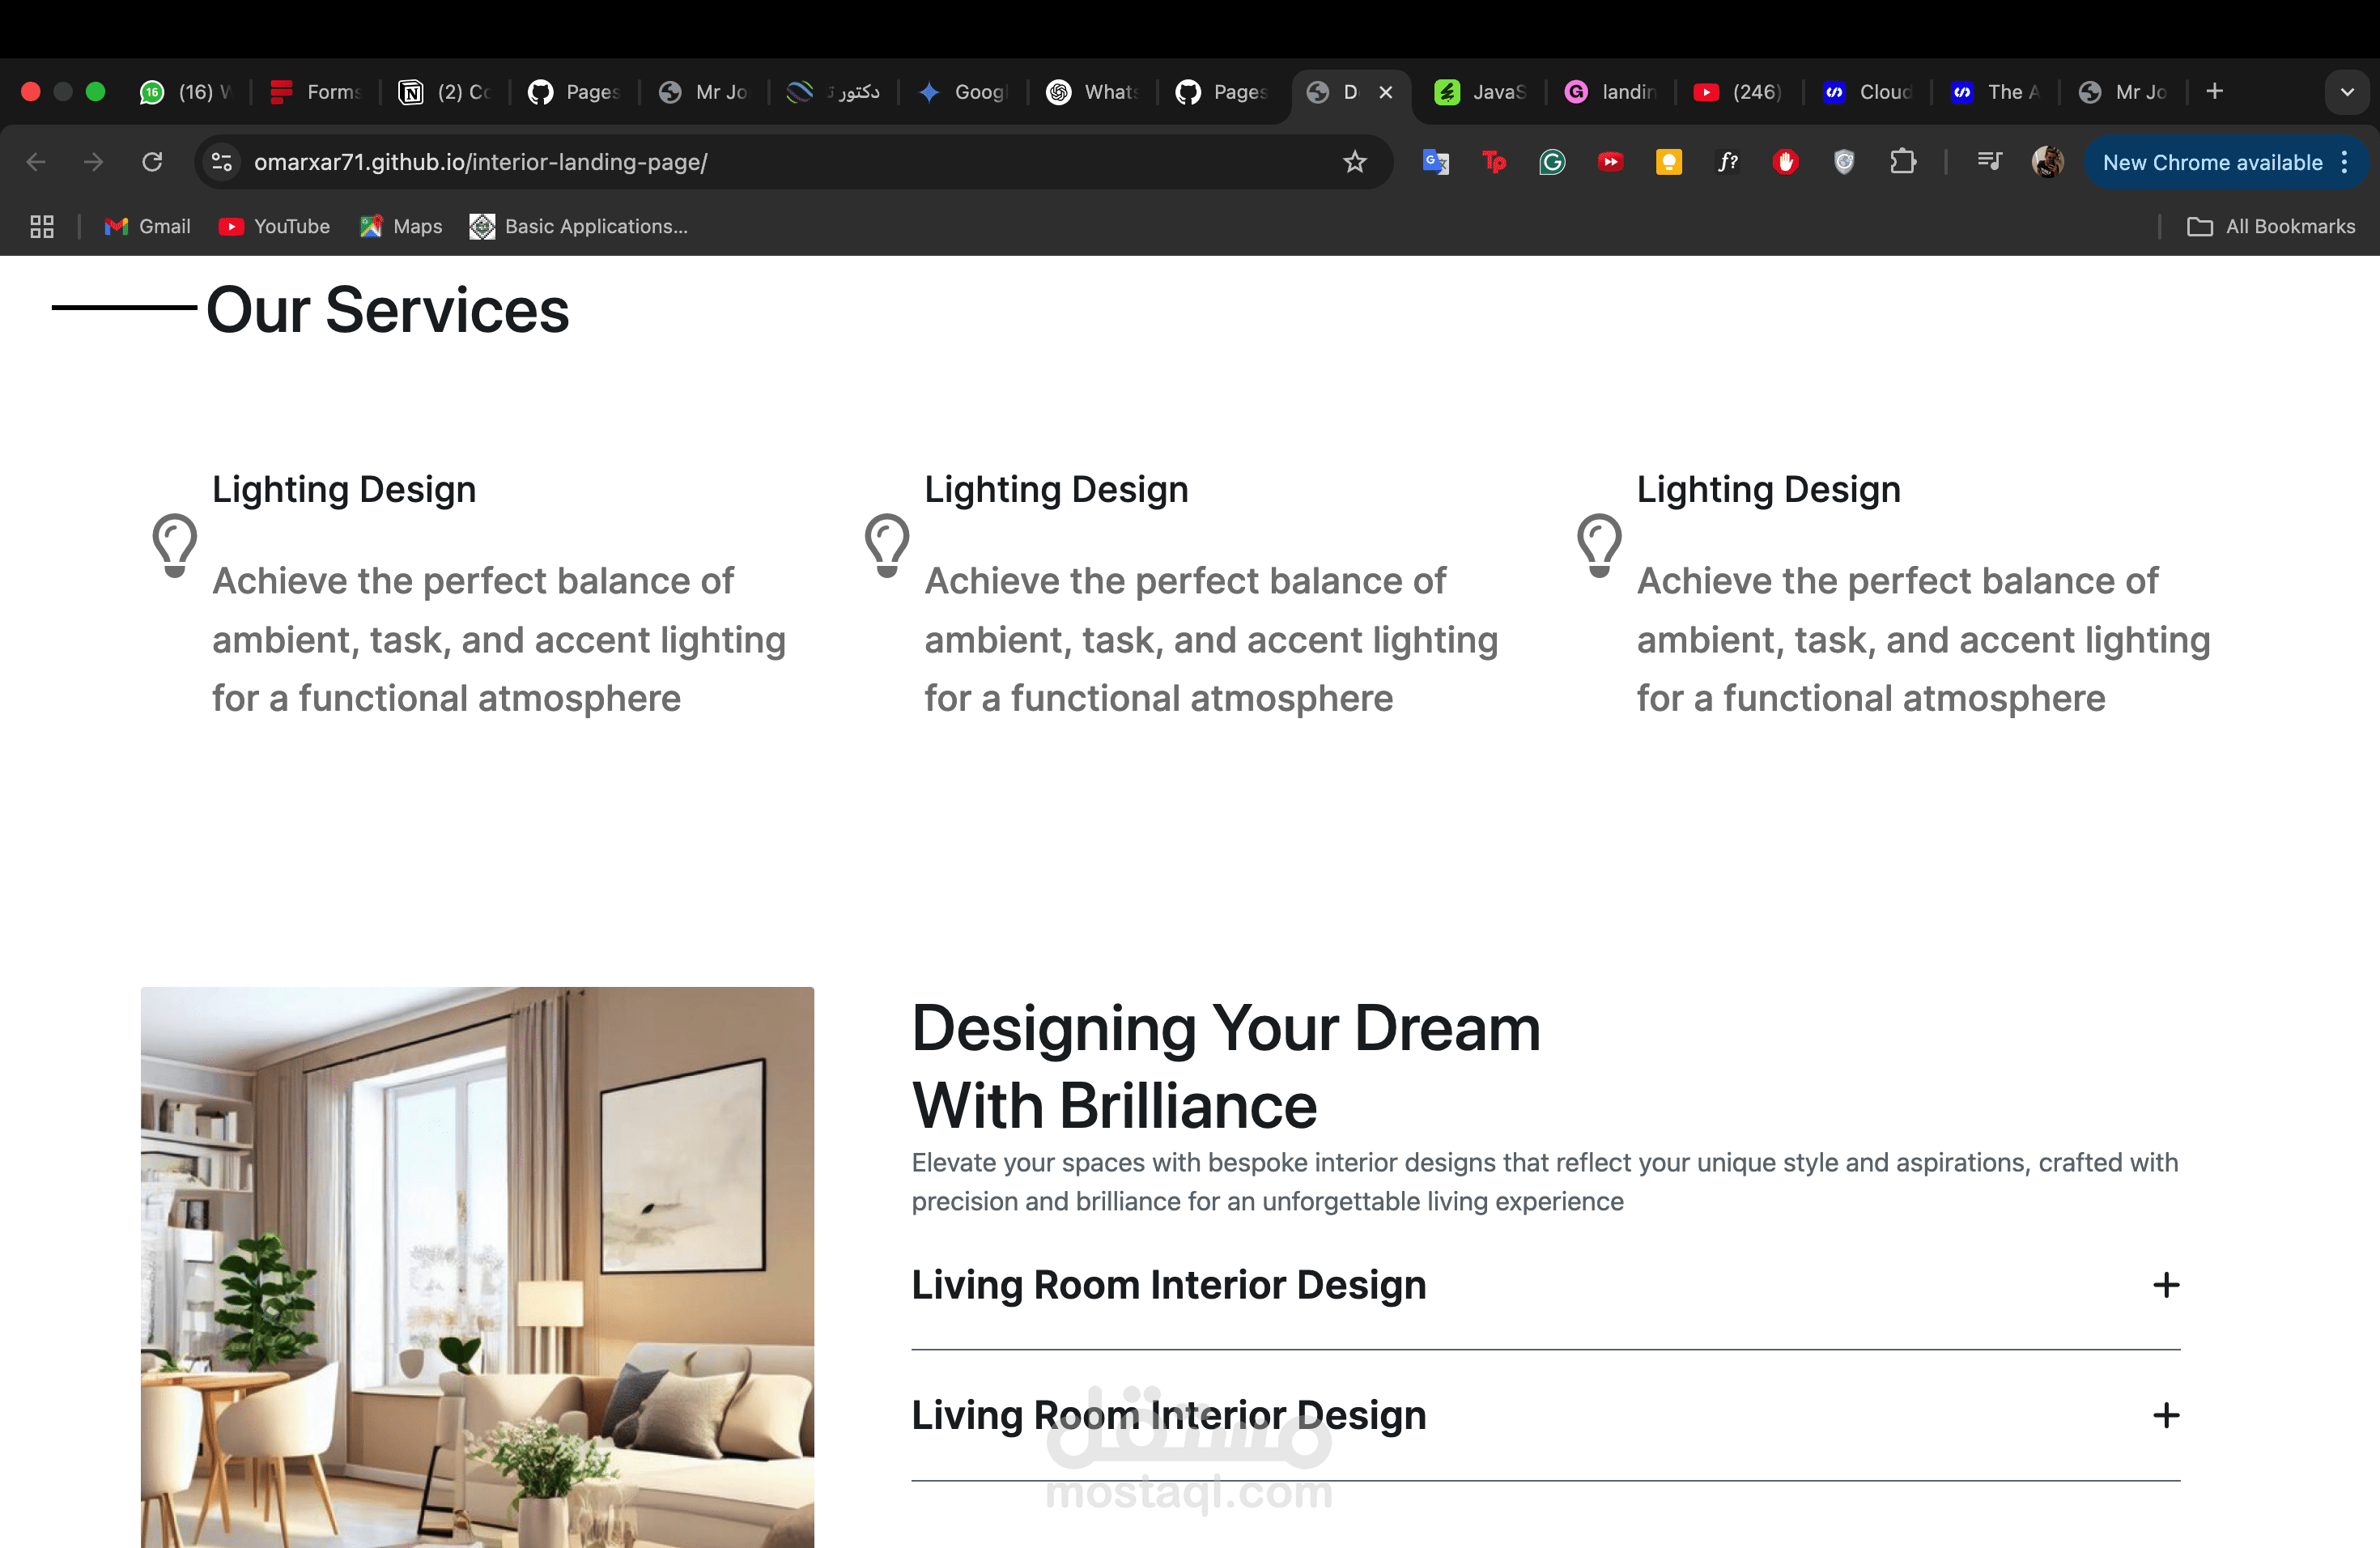Open the tab search dropdown arrow

coord(2347,92)
